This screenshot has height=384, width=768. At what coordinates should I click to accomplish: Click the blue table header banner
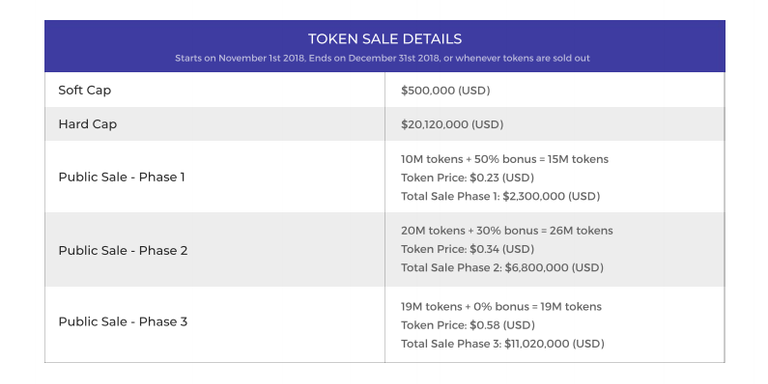coord(384,46)
